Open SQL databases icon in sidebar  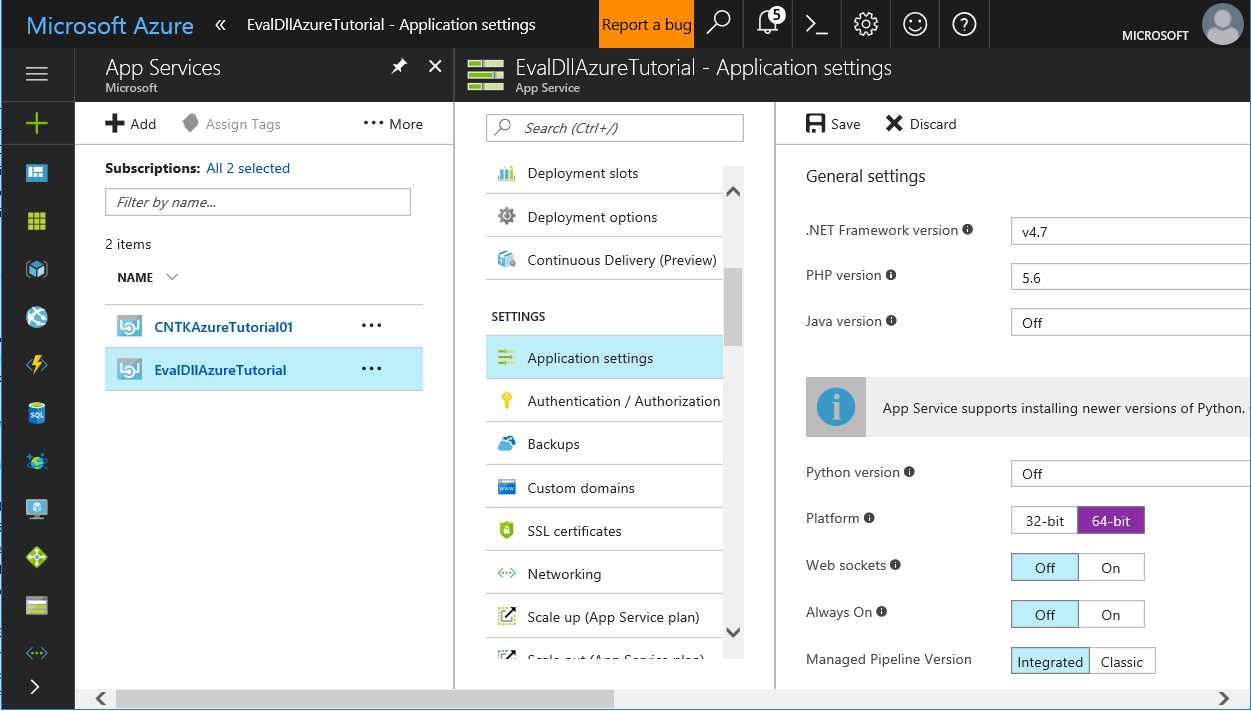click(37, 413)
